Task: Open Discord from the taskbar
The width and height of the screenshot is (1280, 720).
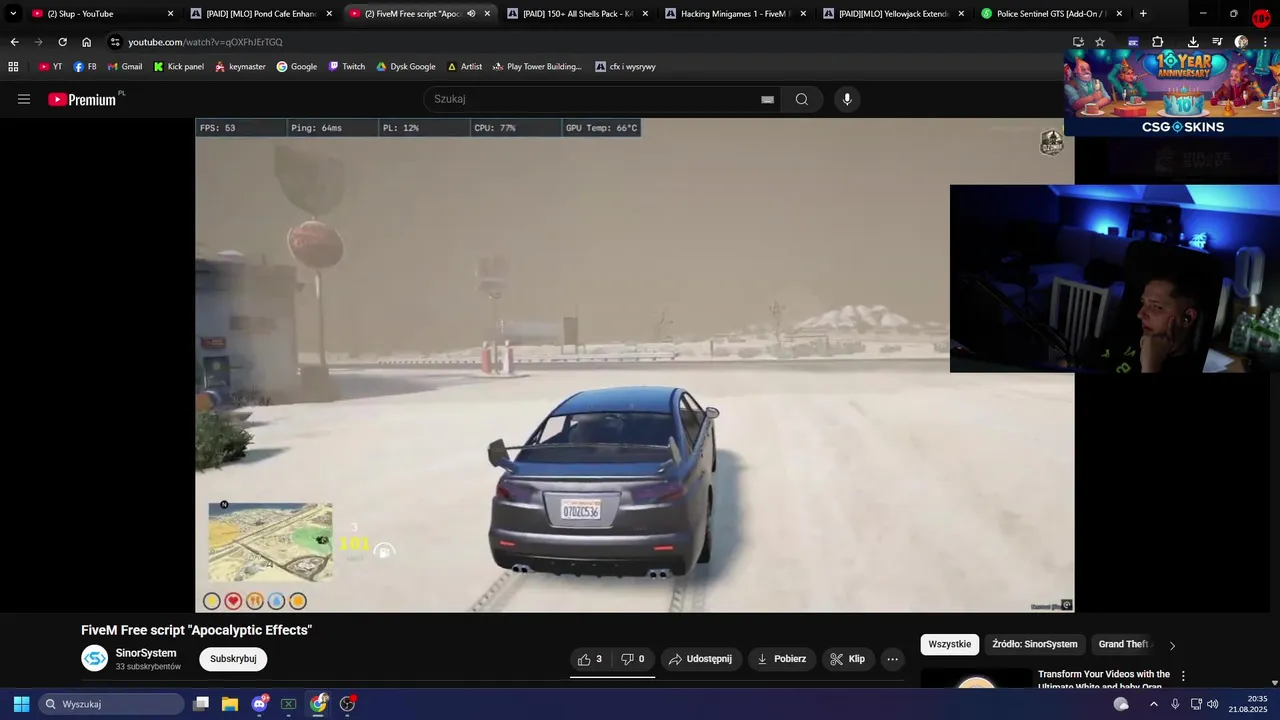Action: [260, 704]
